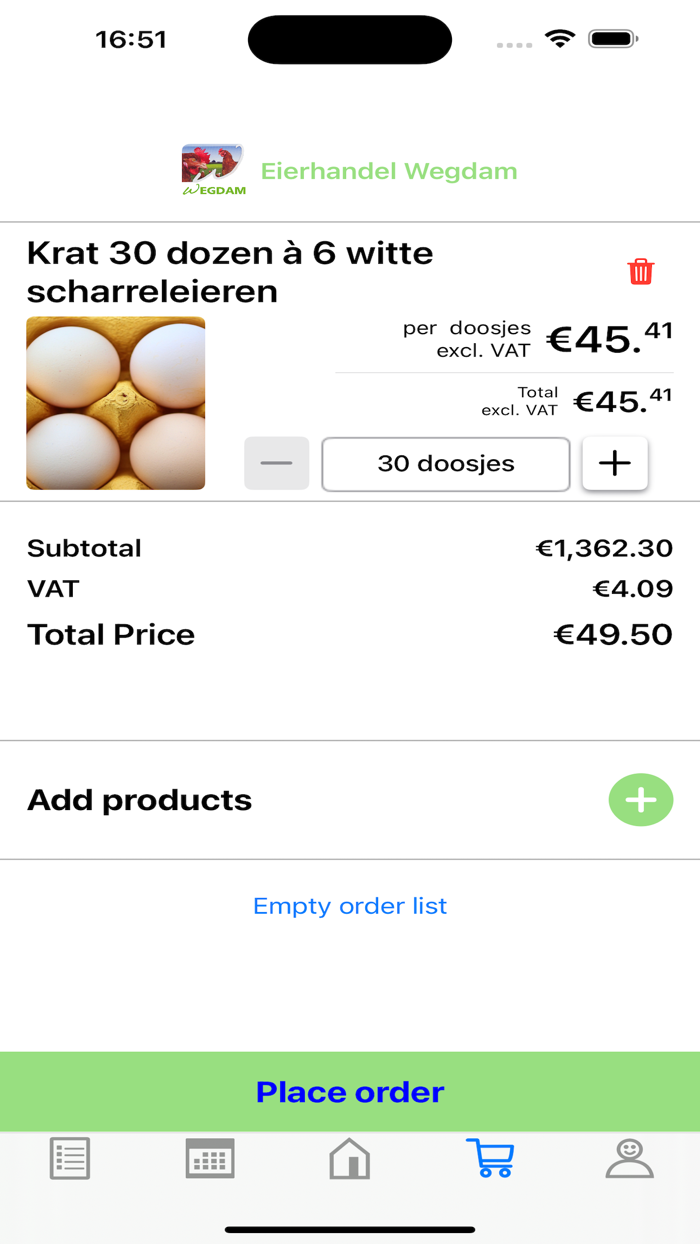Tap the Wi-Fi icon in status bar
The image size is (700, 1244).
click(x=559, y=39)
